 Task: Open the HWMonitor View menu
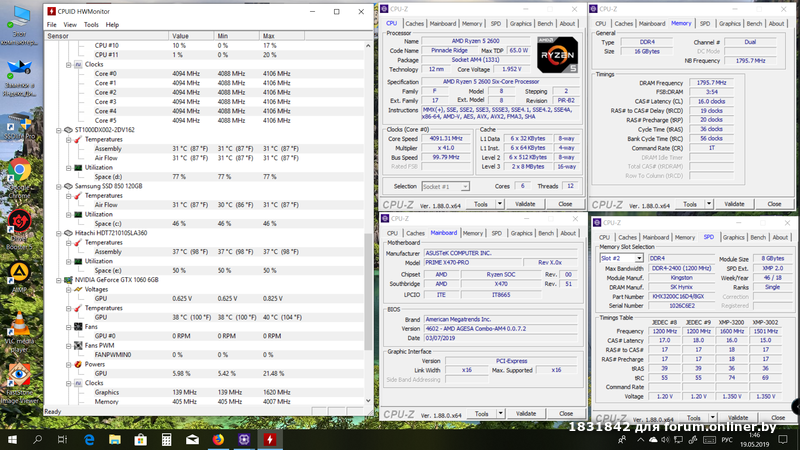click(x=70, y=24)
